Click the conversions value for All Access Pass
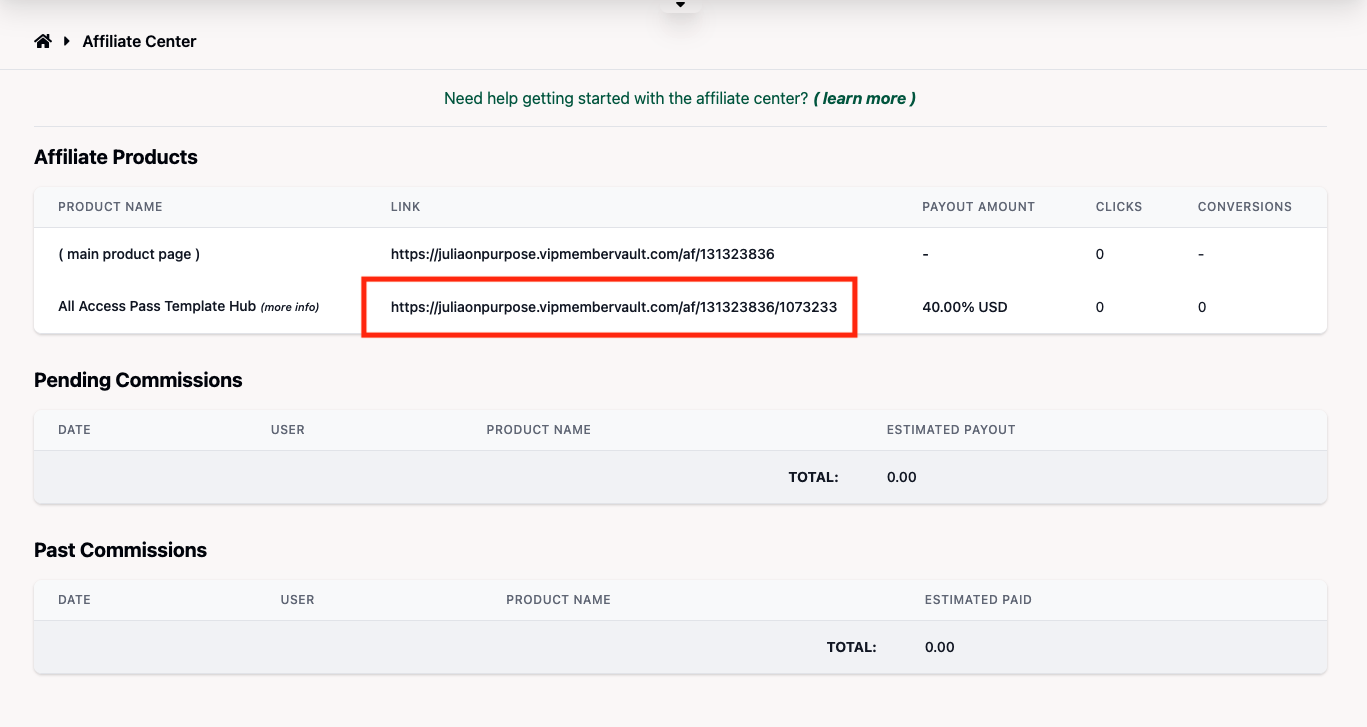1367x727 pixels. 1202,307
